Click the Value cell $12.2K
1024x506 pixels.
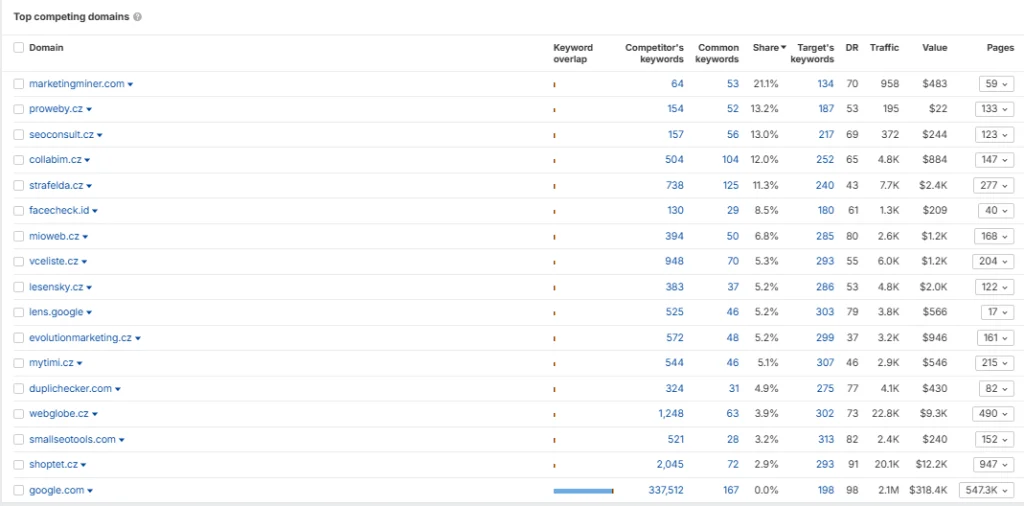931,465
